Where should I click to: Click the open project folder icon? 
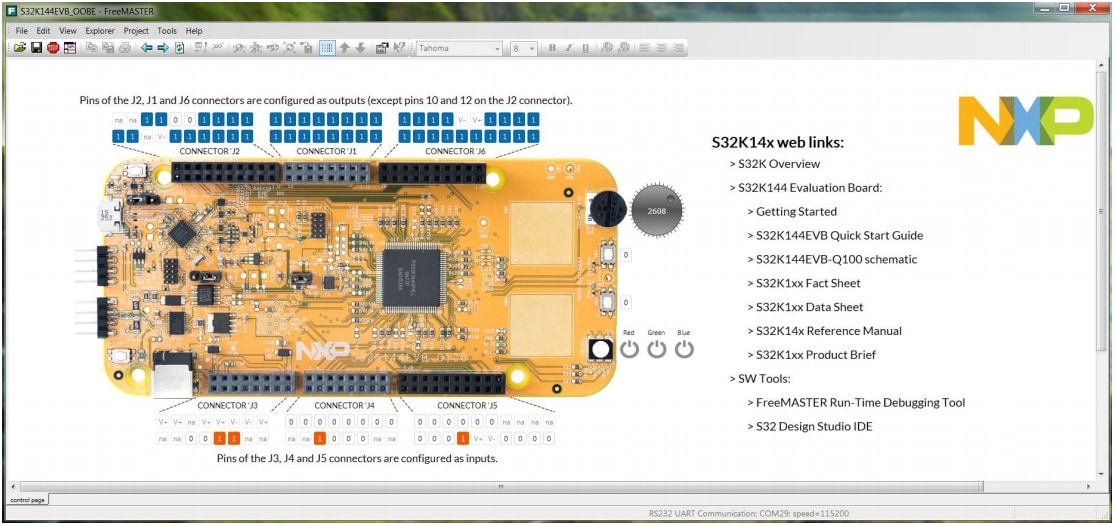click(x=20, y=48)
